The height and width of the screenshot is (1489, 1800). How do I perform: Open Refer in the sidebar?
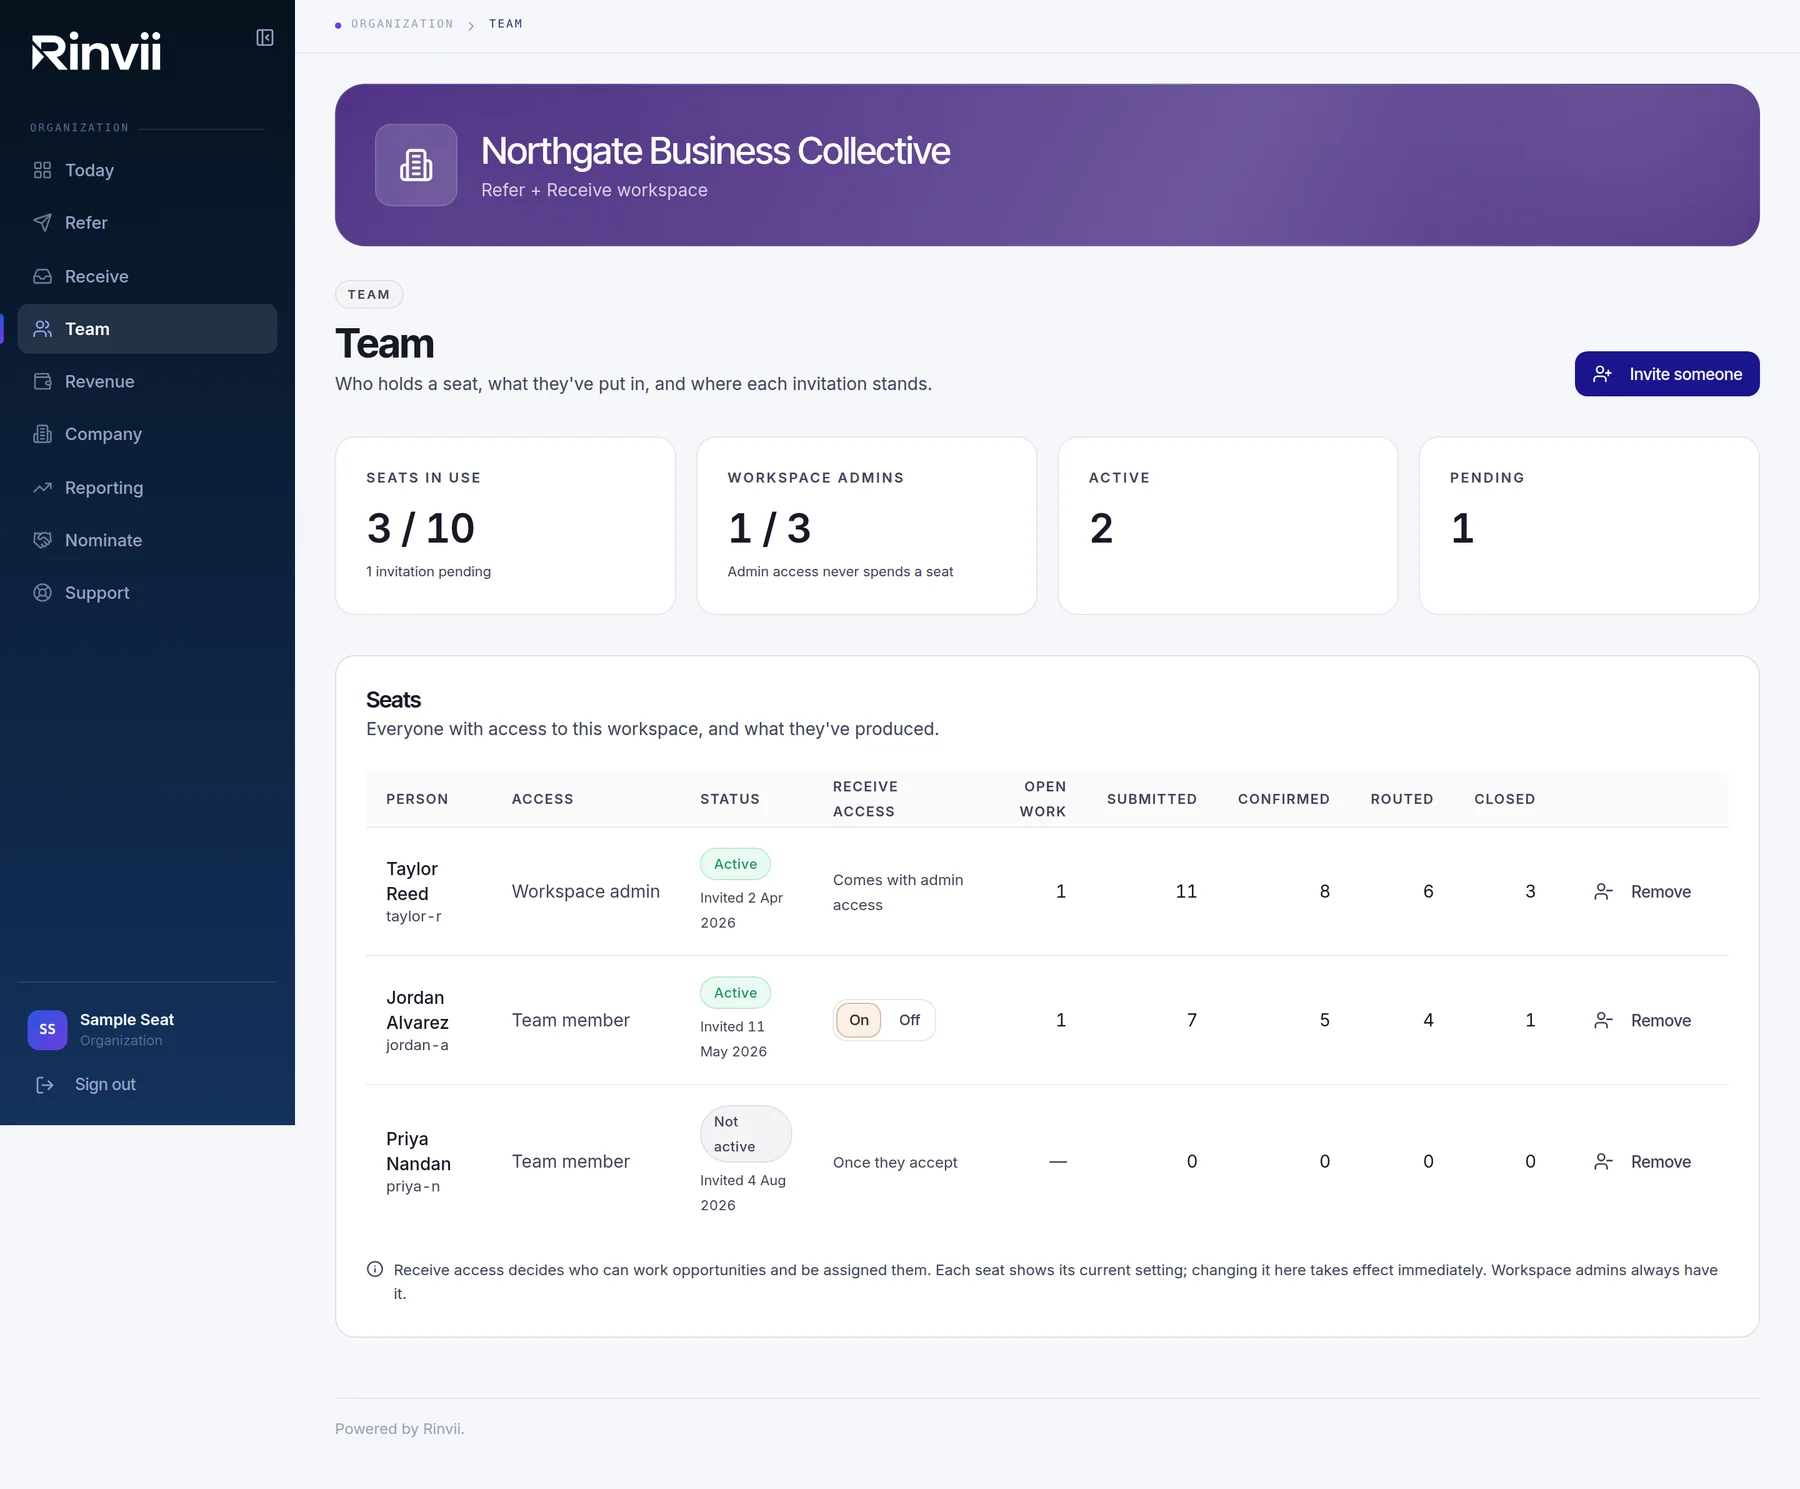(147, 223)
